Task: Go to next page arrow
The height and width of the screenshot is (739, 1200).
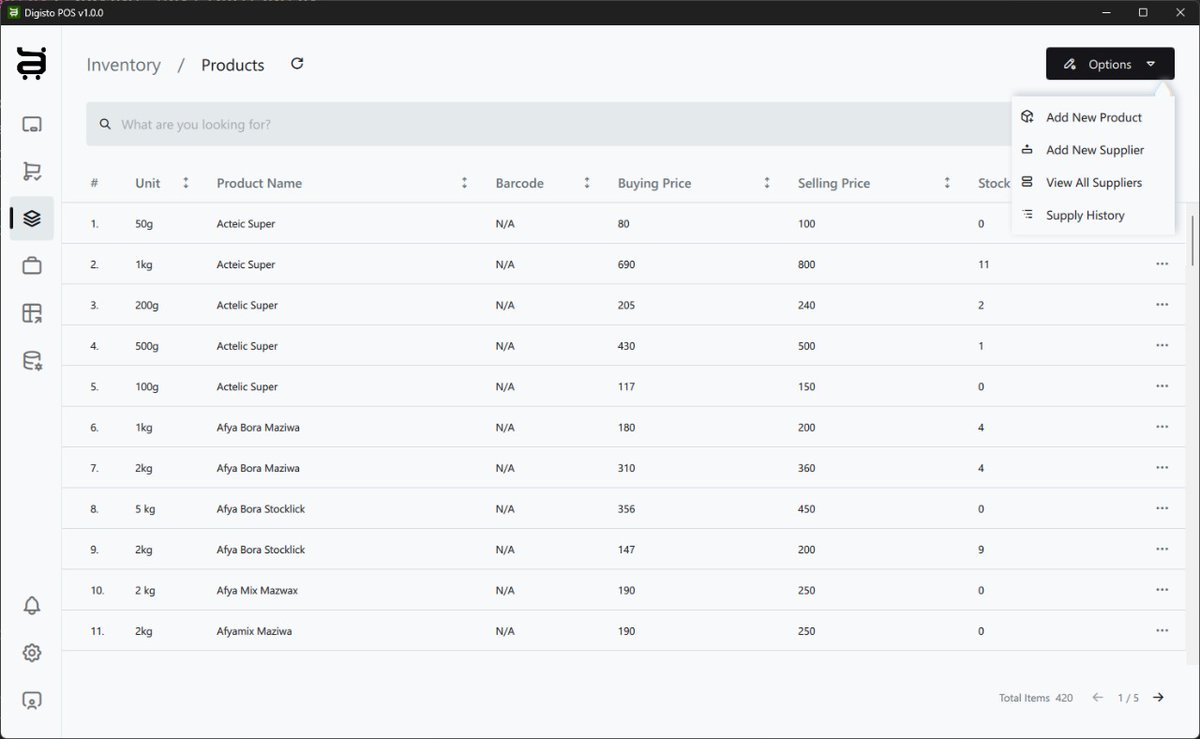Action: [1158, 698]
